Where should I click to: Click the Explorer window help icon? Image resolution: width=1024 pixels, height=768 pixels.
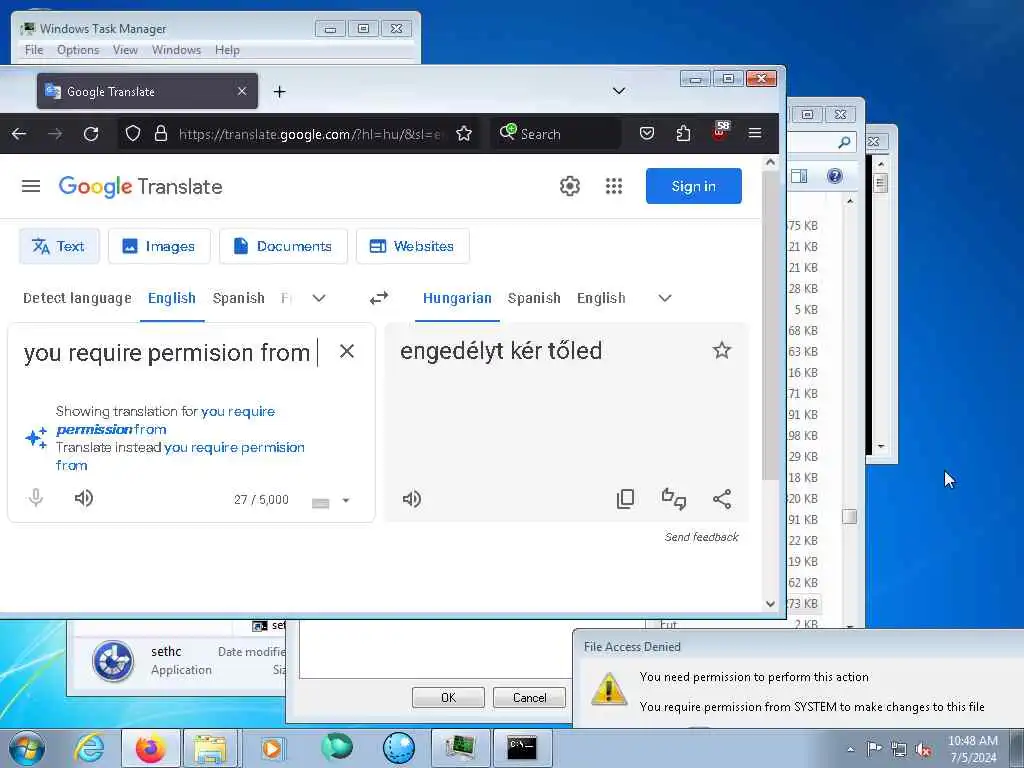(x=835, y=176)
